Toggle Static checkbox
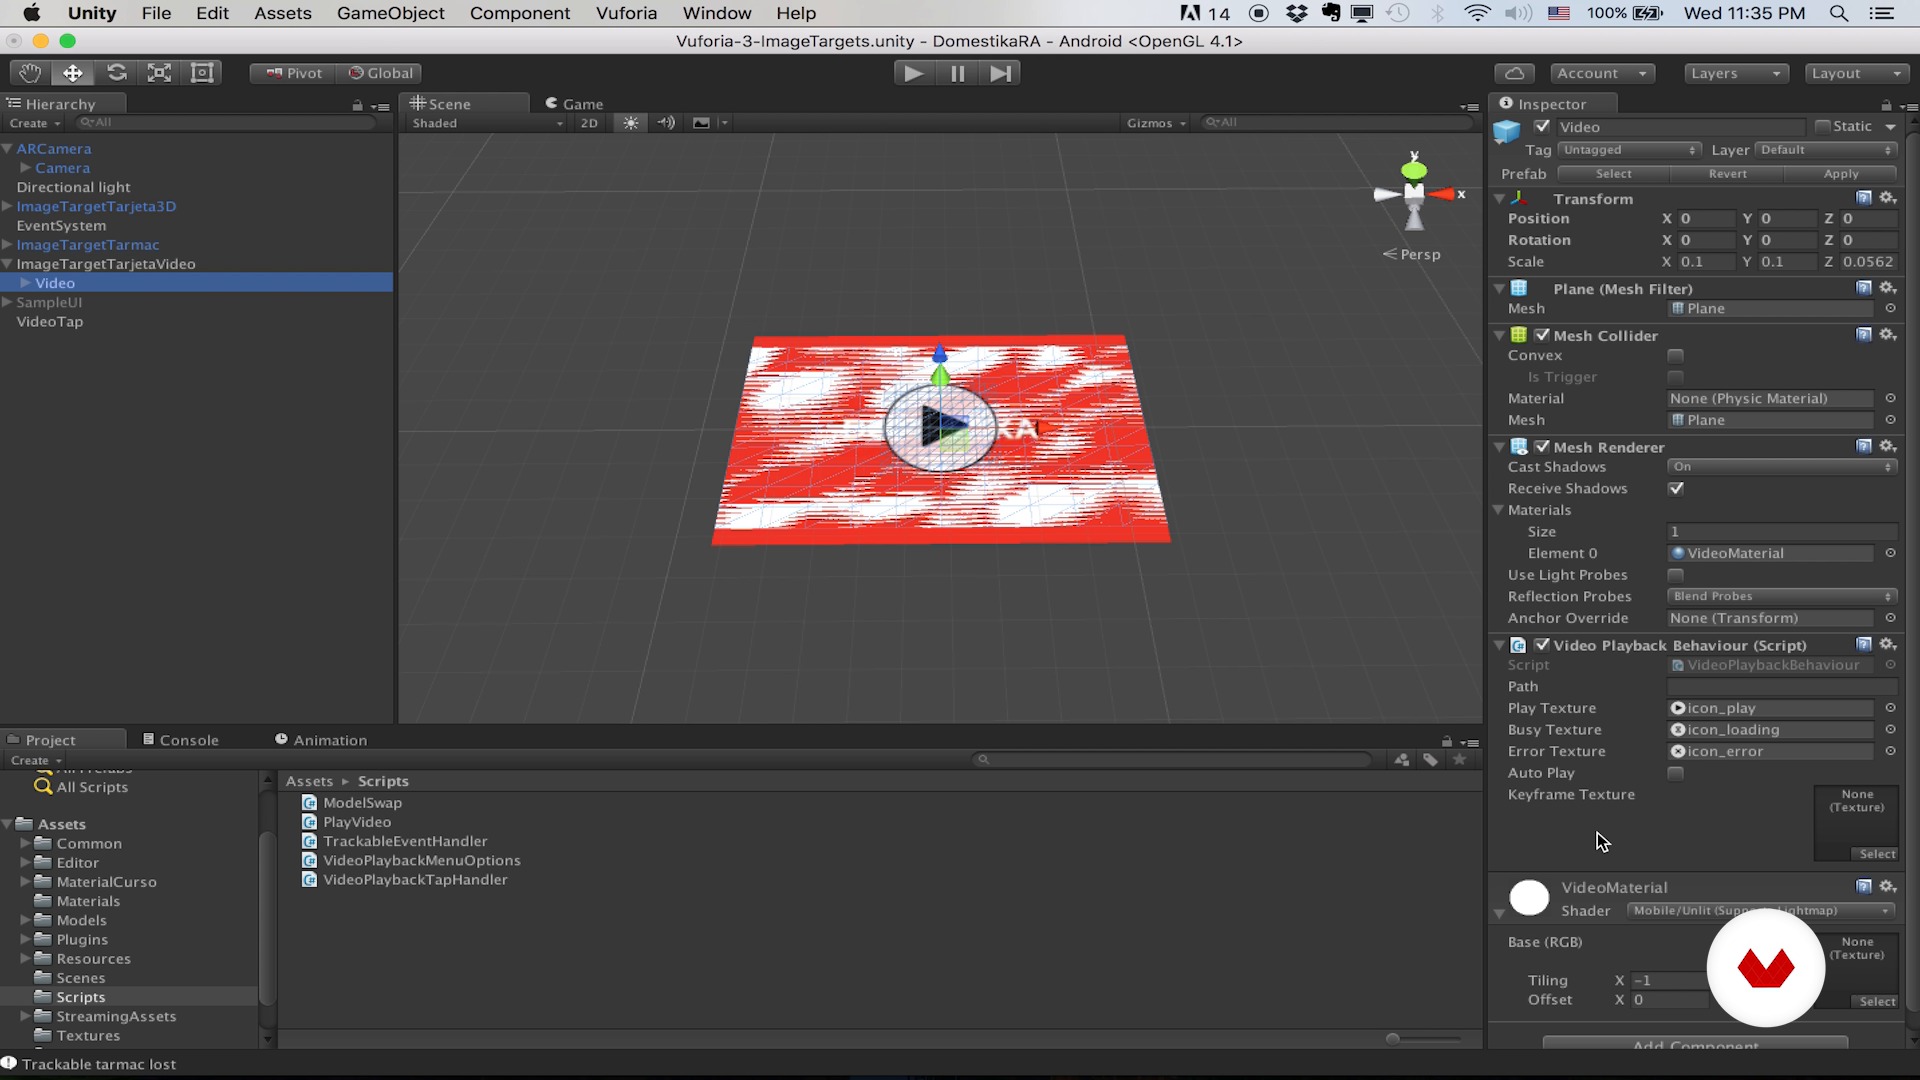This screenshot has height=1080, width=1920. (x=1822, y=126)
